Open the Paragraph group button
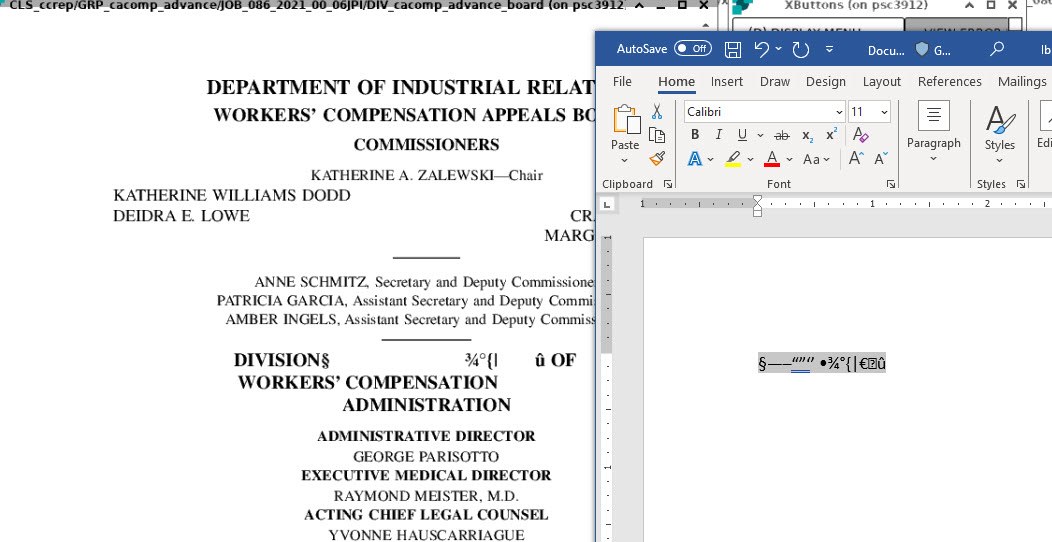Image resolution: width=1052 pixels, height=542 pixels. coord(933,131)
